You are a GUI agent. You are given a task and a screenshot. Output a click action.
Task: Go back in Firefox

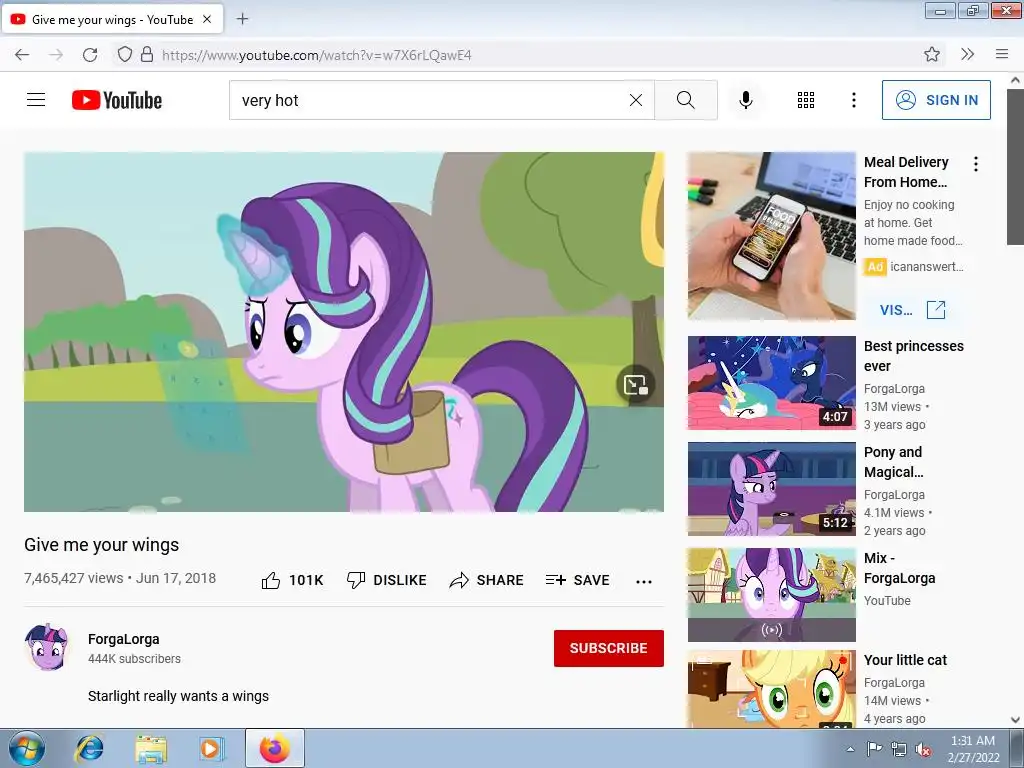[x=22, y=55]
